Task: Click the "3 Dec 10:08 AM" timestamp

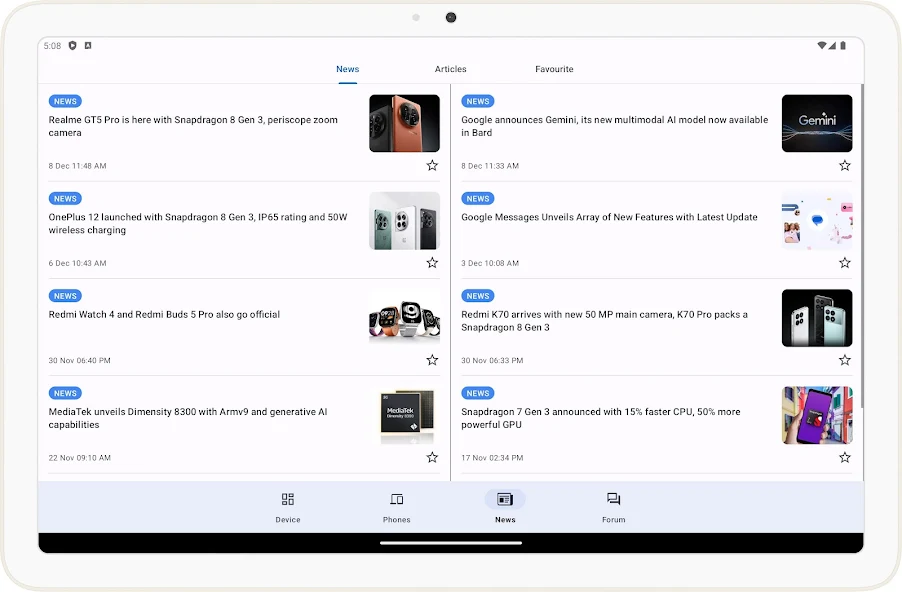Action: 490,263
